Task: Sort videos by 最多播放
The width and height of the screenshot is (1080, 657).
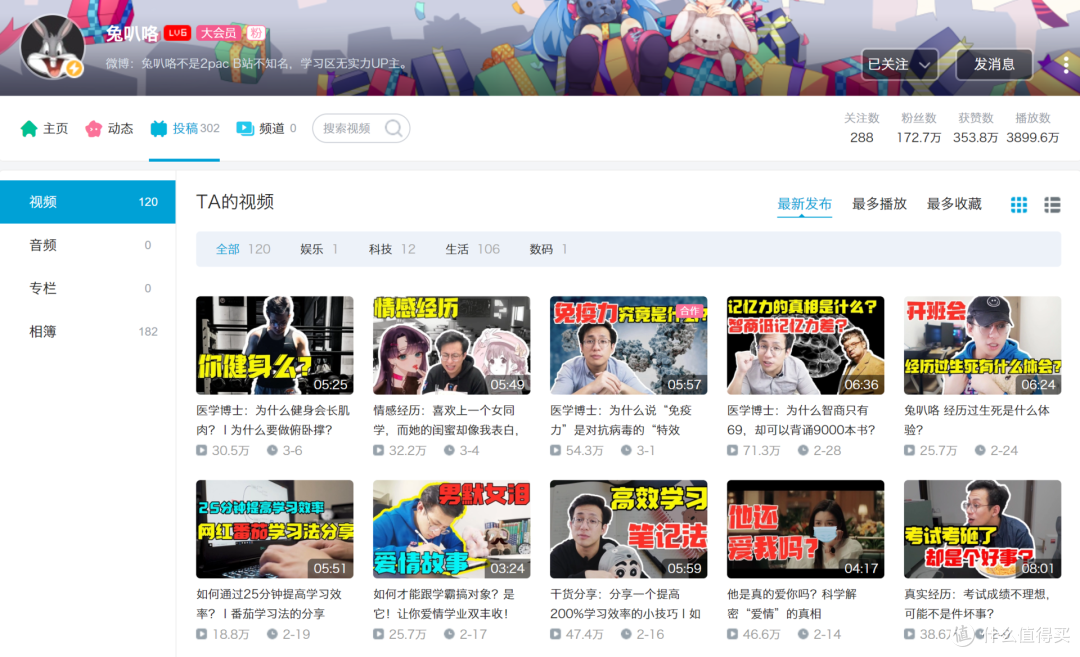Action: point(879,204)
